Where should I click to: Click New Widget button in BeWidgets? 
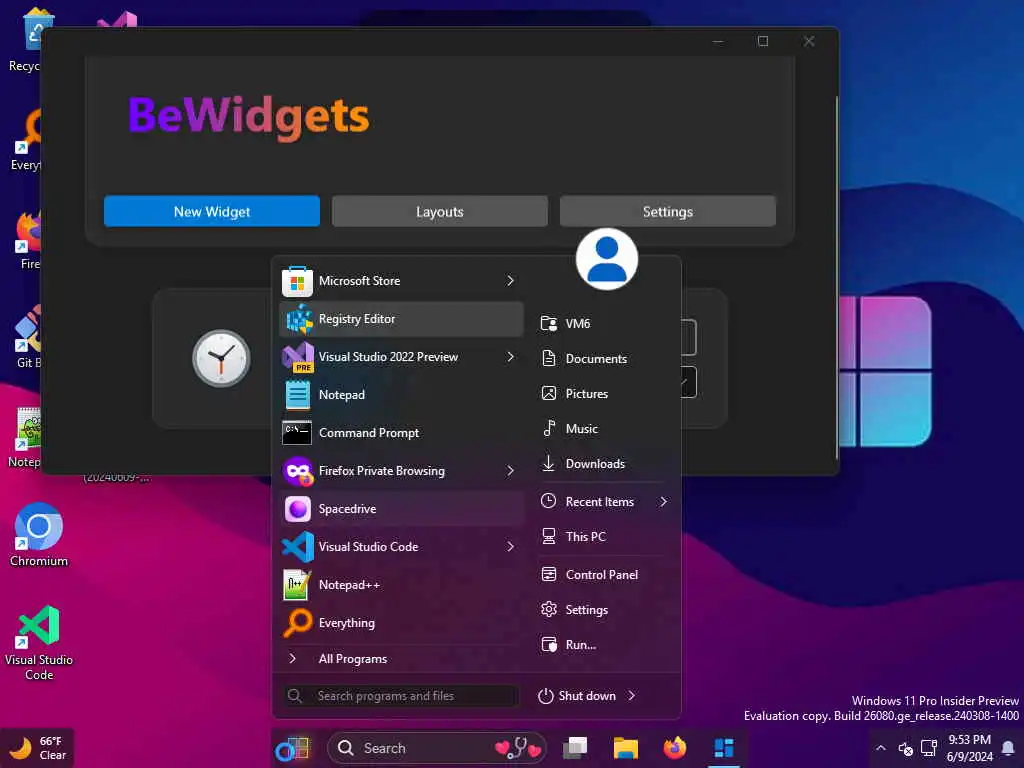pyautogui.click(x=212, y=212)
